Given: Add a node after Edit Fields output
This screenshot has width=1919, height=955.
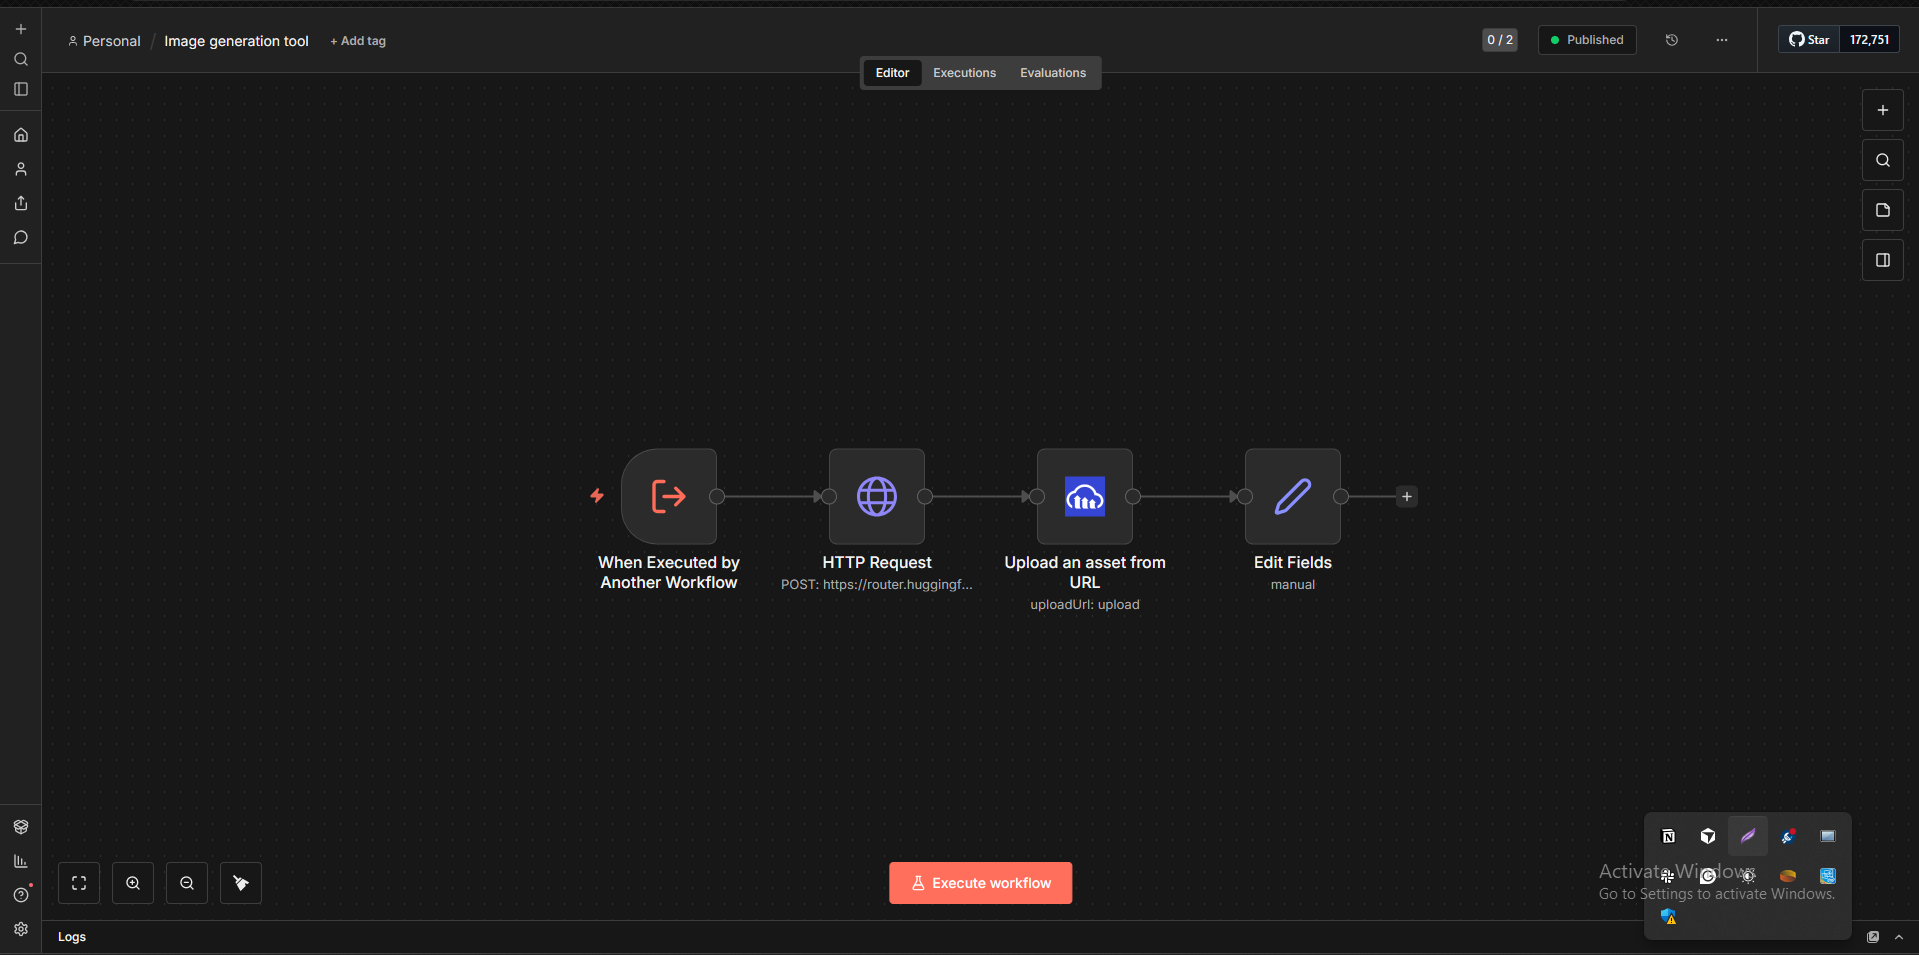Looking at the screenshot, I should pos(1406,496).
